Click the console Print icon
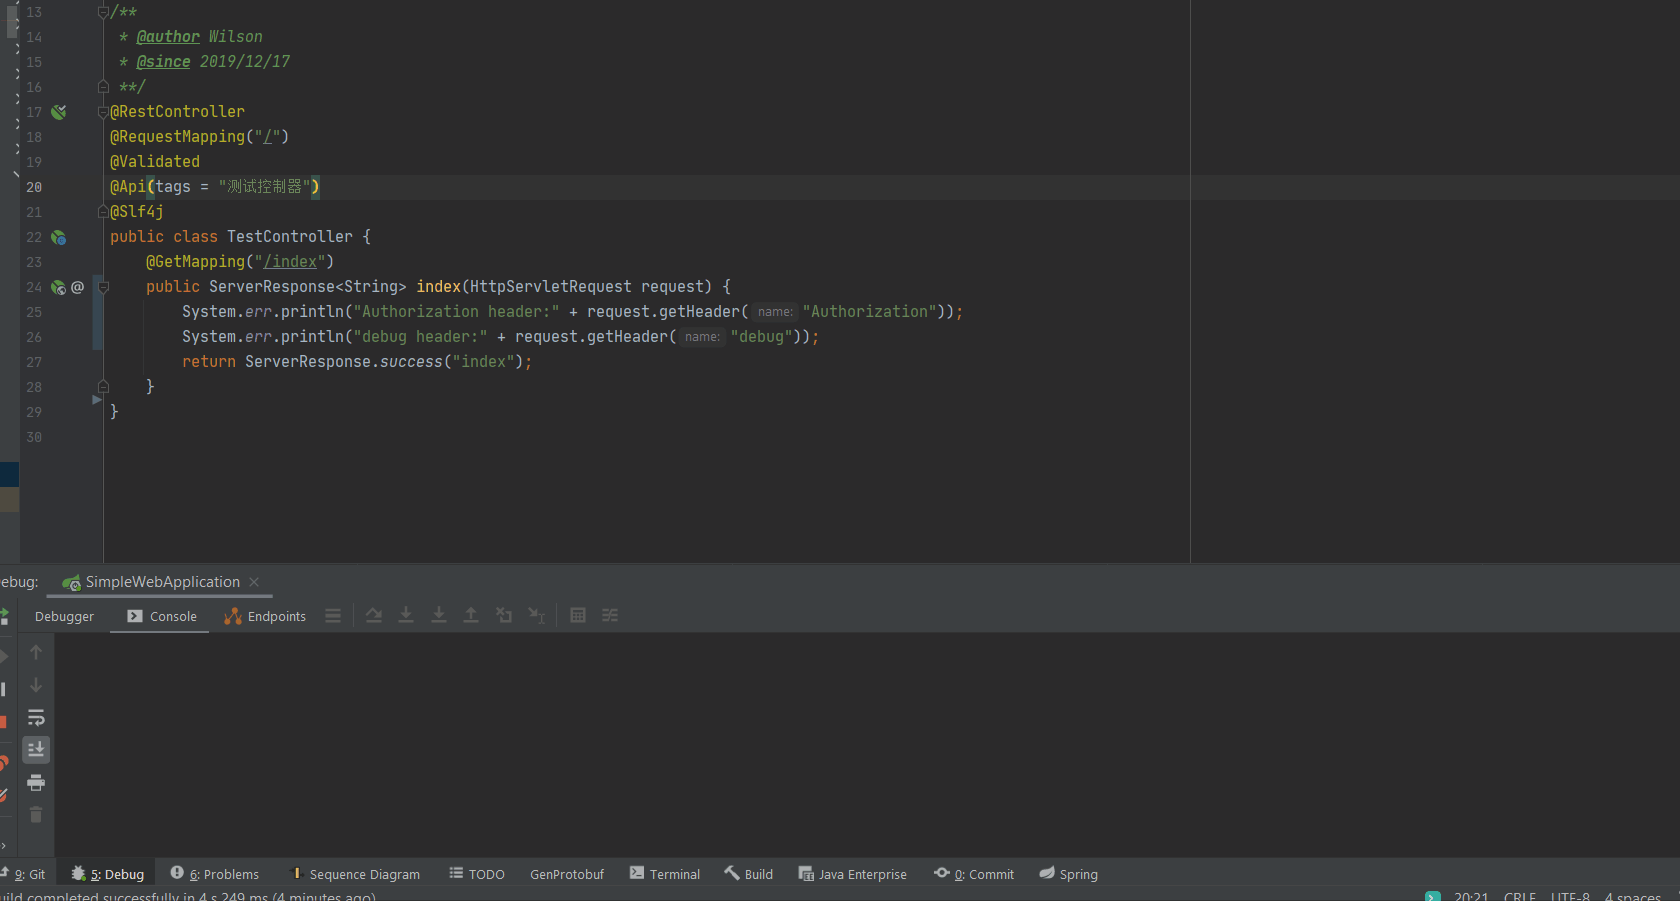This screenshot has width=1680, height=901. 36,782
